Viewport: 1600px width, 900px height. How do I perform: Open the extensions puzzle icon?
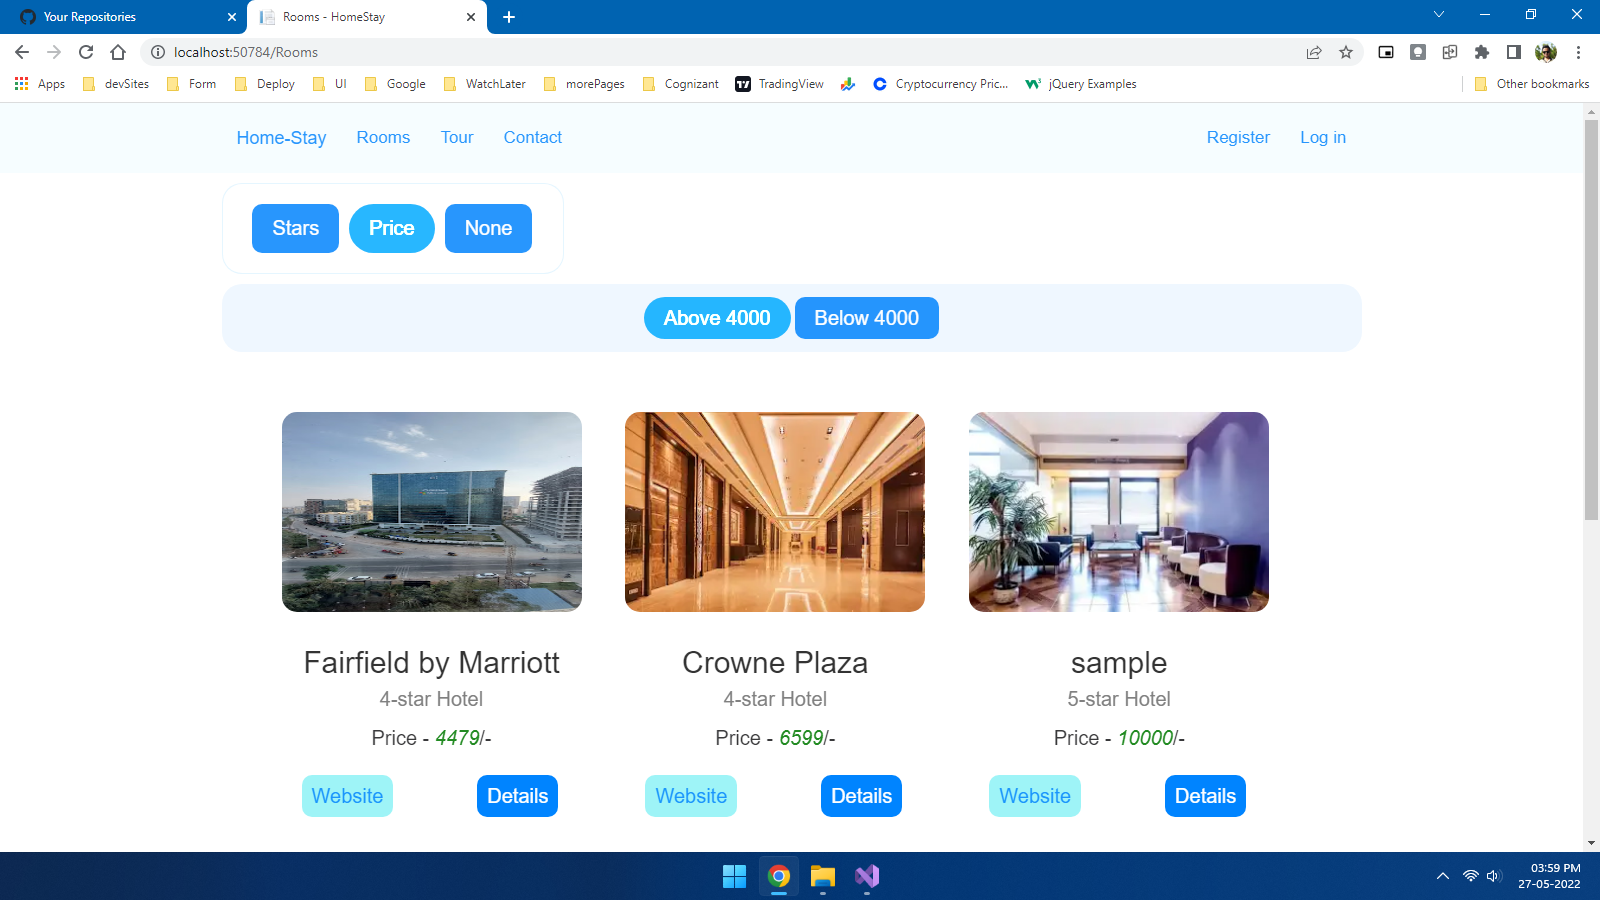click(1482, 52)
